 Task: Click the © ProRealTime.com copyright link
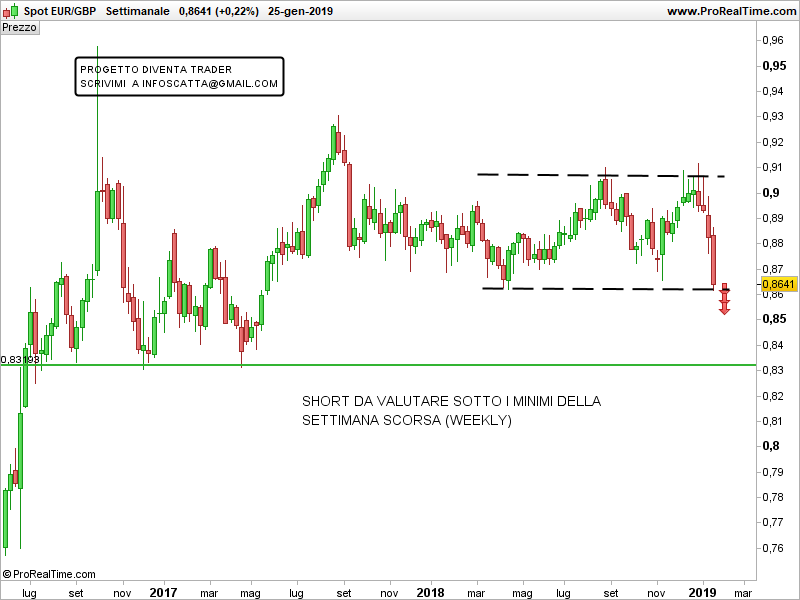49,574
